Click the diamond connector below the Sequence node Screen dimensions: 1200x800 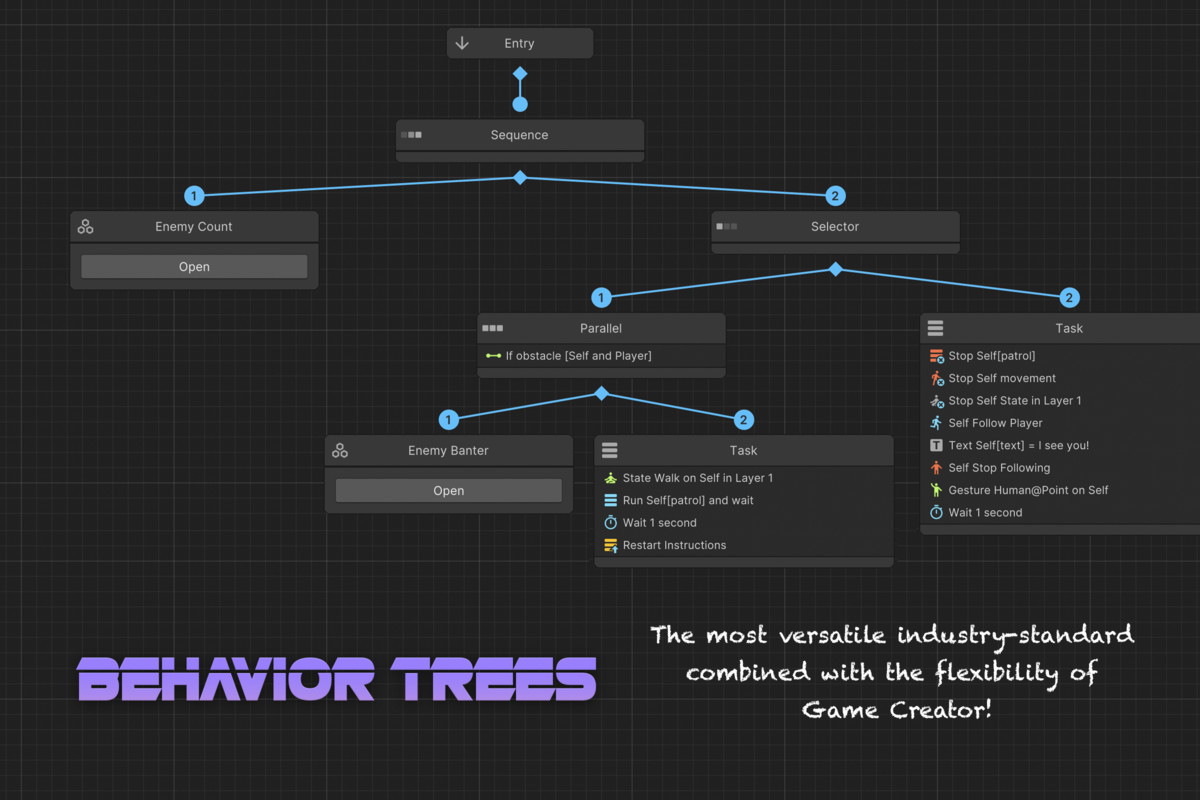point(520,177)
